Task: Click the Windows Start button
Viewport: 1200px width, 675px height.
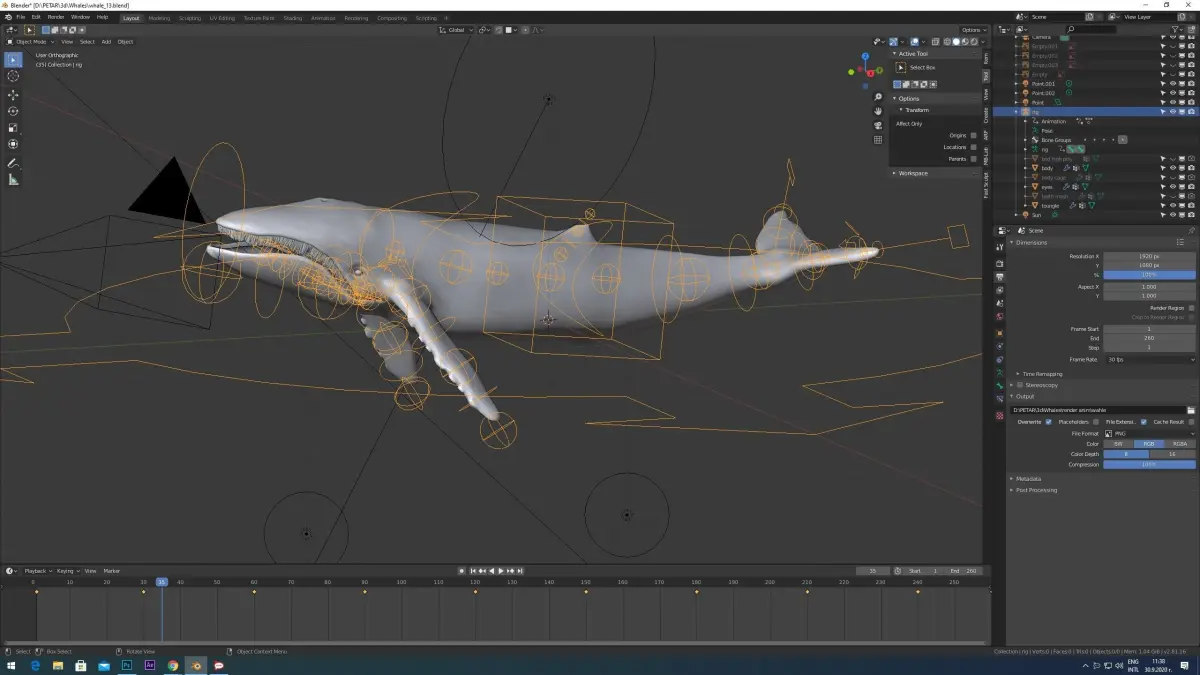Action: click(x=11, y=665)
